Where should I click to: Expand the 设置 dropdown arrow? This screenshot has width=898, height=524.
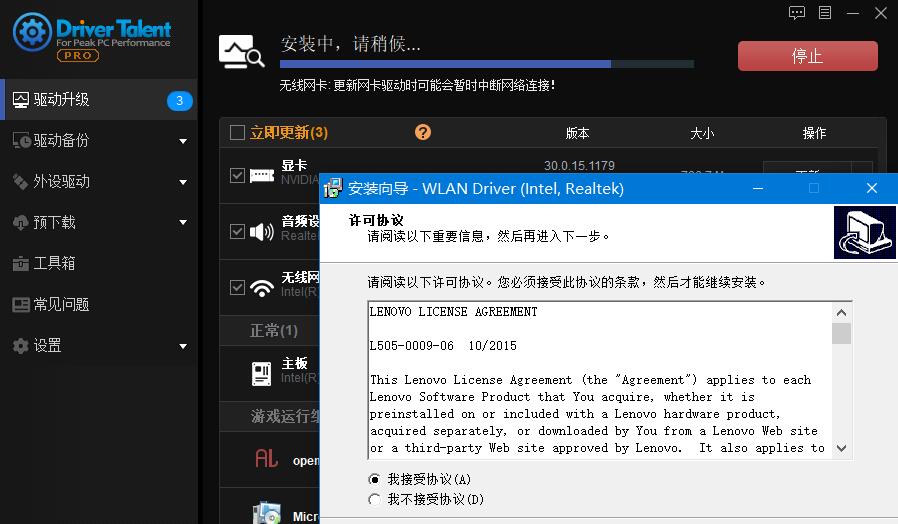click(183, 346)
